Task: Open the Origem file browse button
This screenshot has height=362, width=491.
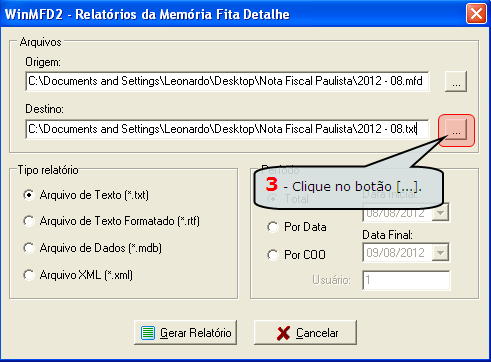Action: tap(456, 81)
